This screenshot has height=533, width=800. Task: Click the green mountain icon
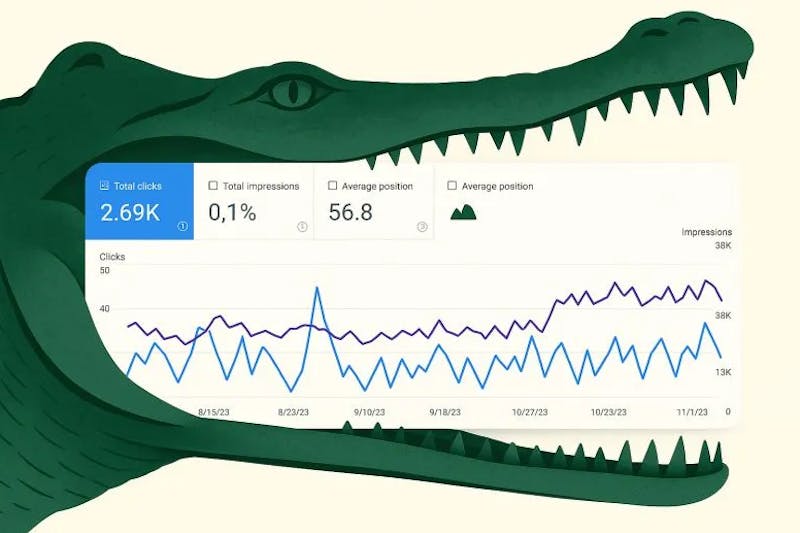[463, 212]
